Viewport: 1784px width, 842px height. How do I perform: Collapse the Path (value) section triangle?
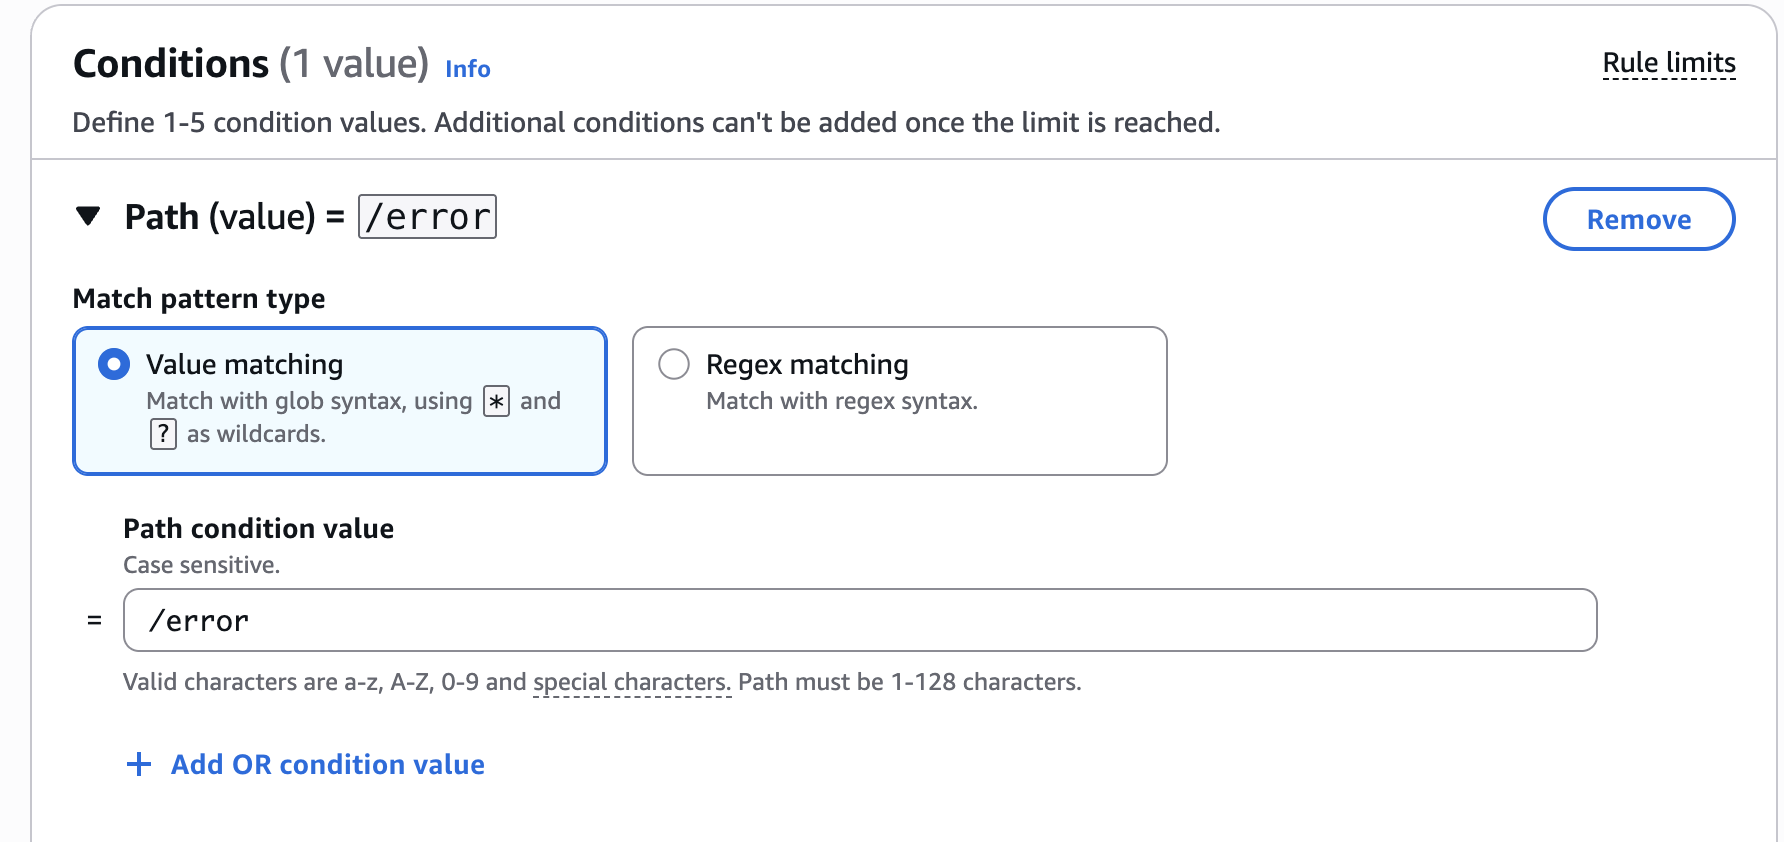pyautogui.click(x=89, y=216)
